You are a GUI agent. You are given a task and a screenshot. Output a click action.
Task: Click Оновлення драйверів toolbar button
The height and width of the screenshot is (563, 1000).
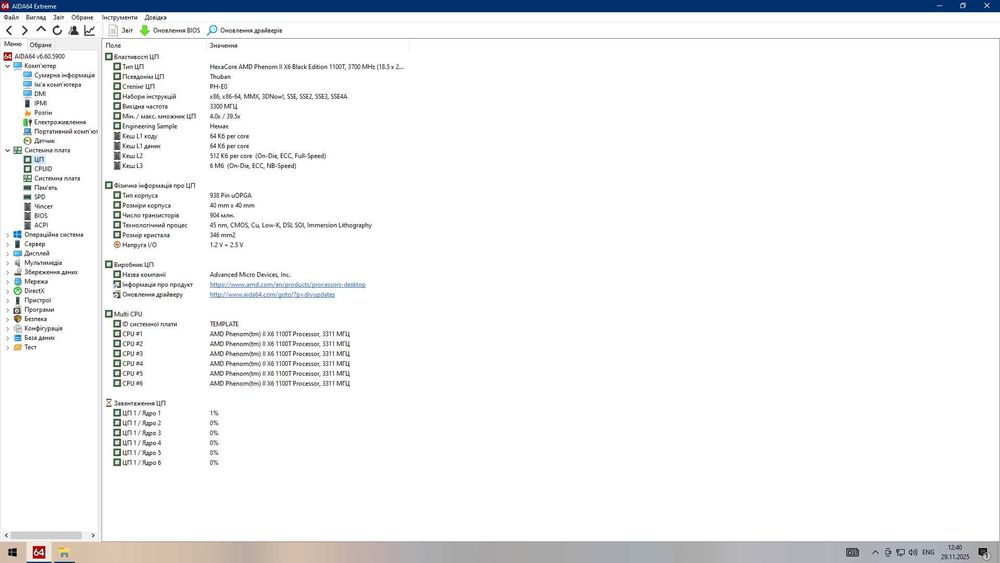(244, 30)
